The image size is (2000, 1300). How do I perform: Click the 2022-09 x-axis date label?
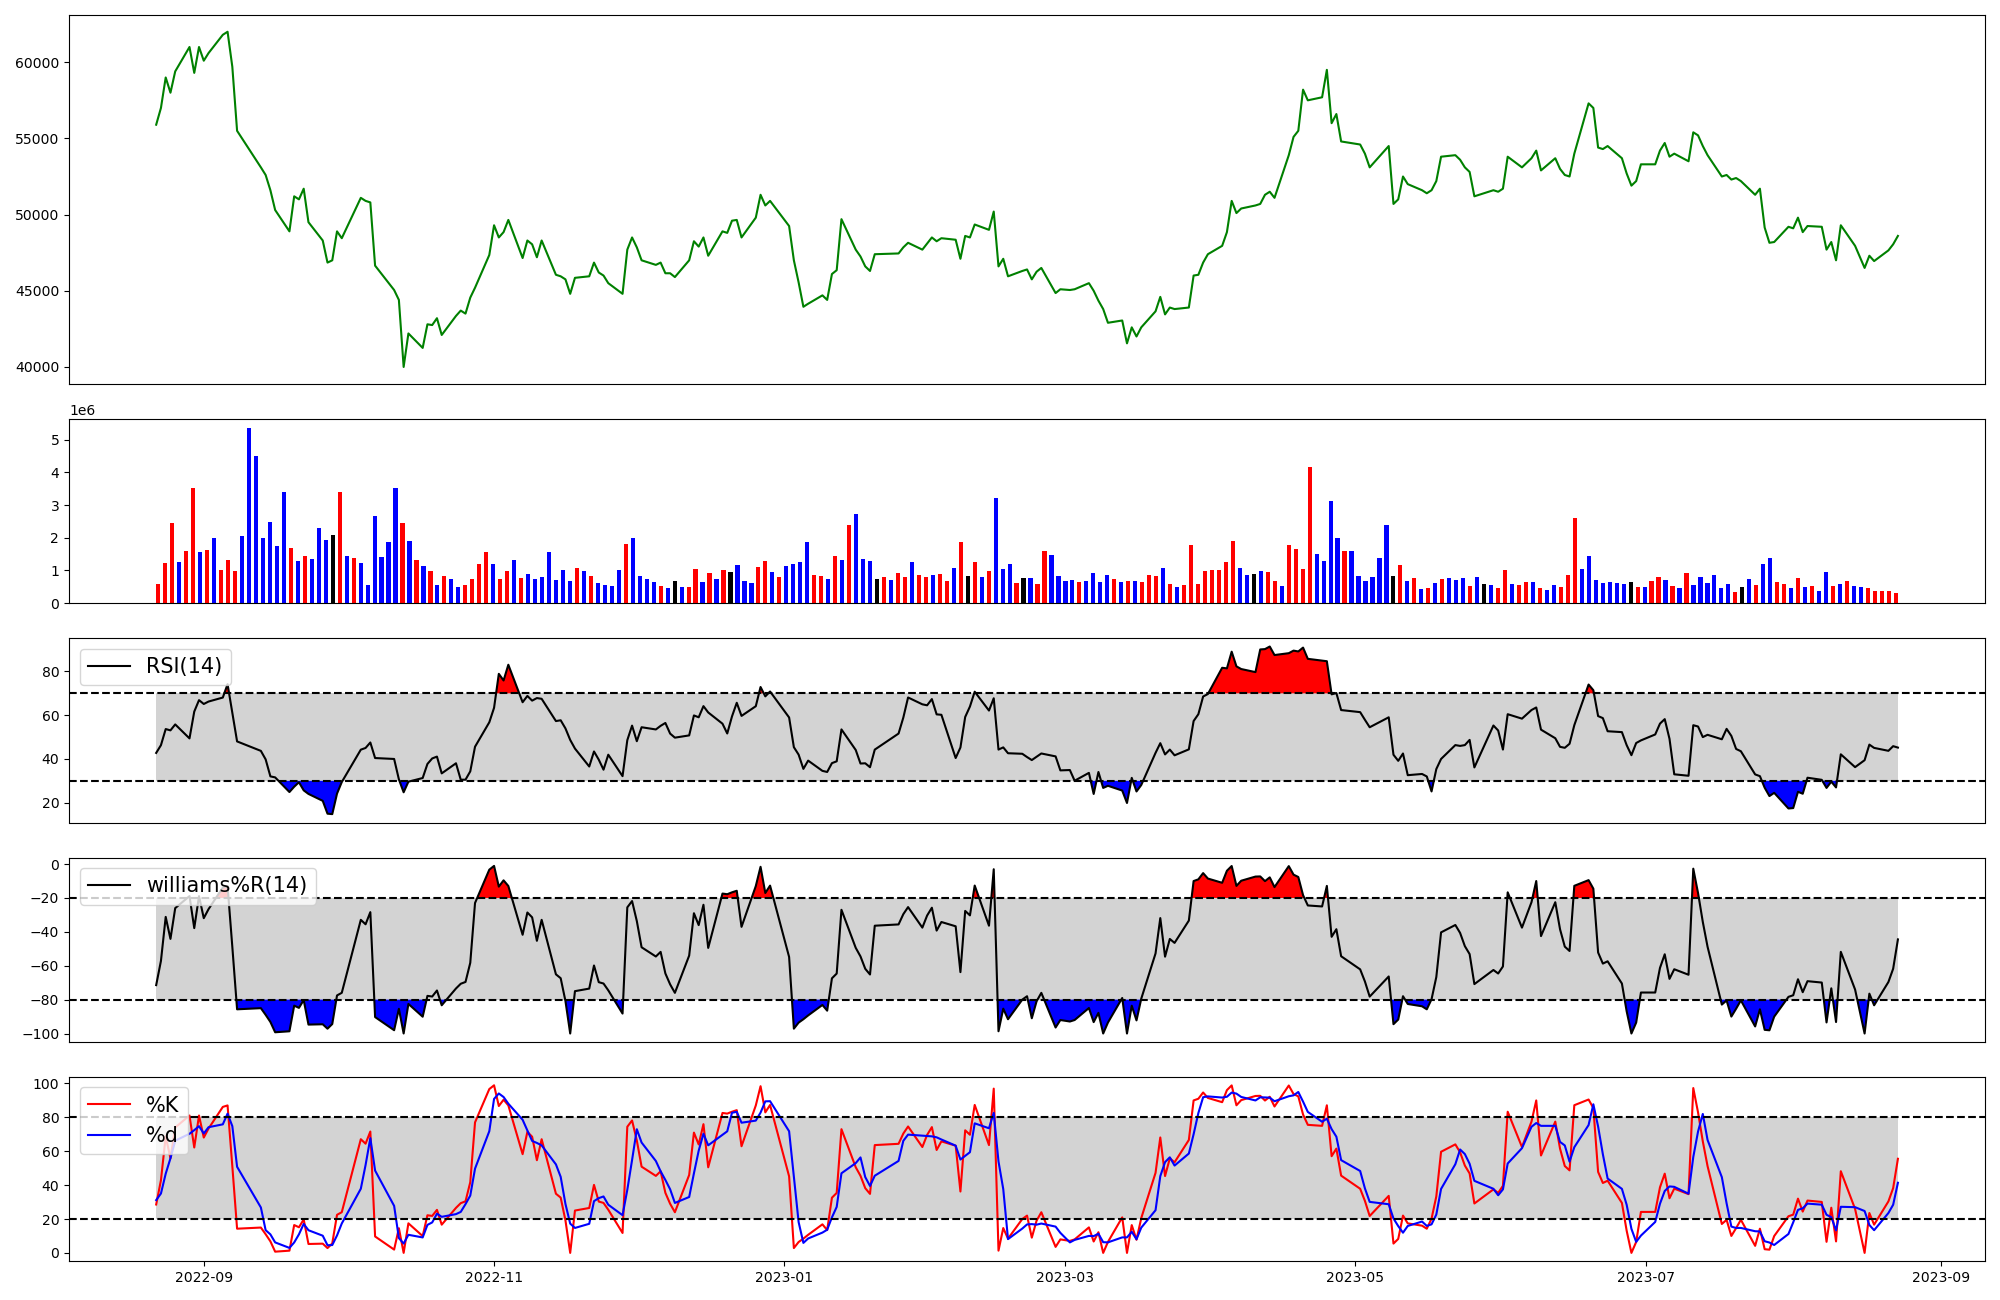click(x=204, y=1276)
